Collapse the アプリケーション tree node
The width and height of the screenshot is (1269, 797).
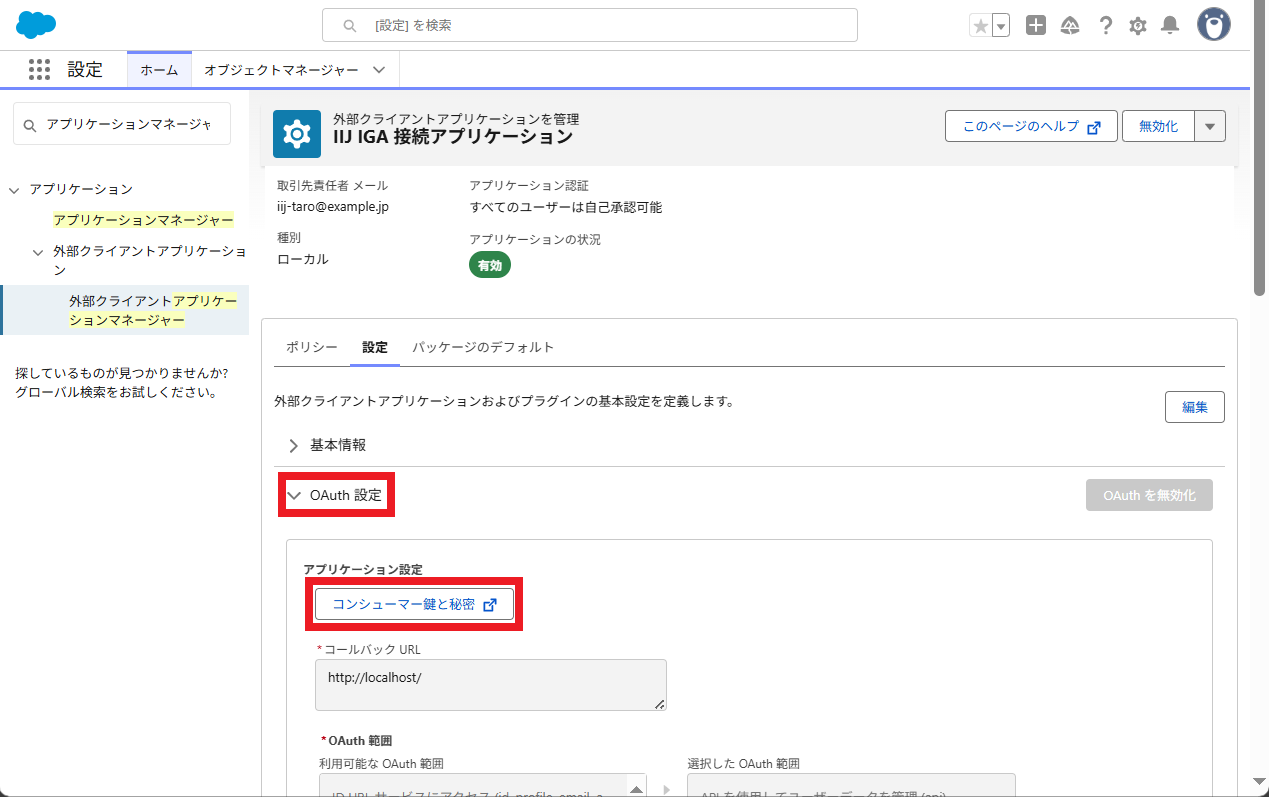click(x=14, y=189)
